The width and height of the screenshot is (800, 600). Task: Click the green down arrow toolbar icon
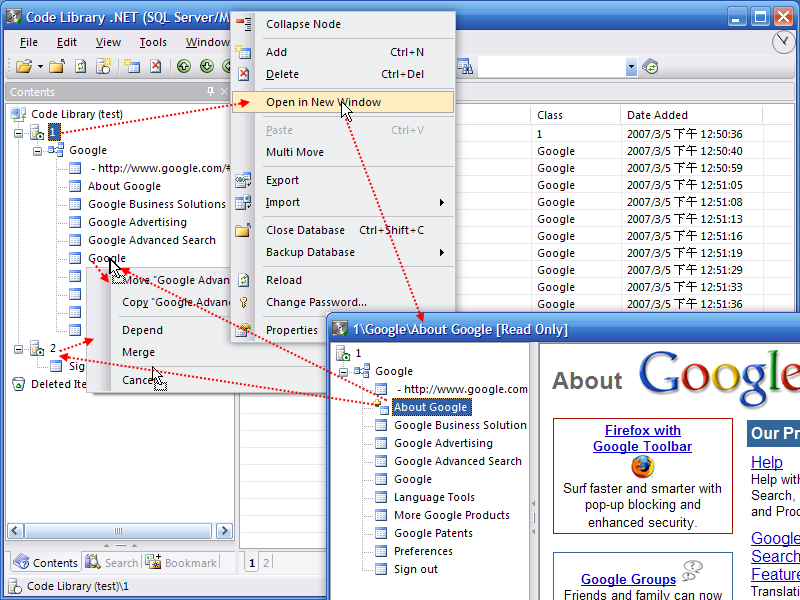(x=207, y=66)
